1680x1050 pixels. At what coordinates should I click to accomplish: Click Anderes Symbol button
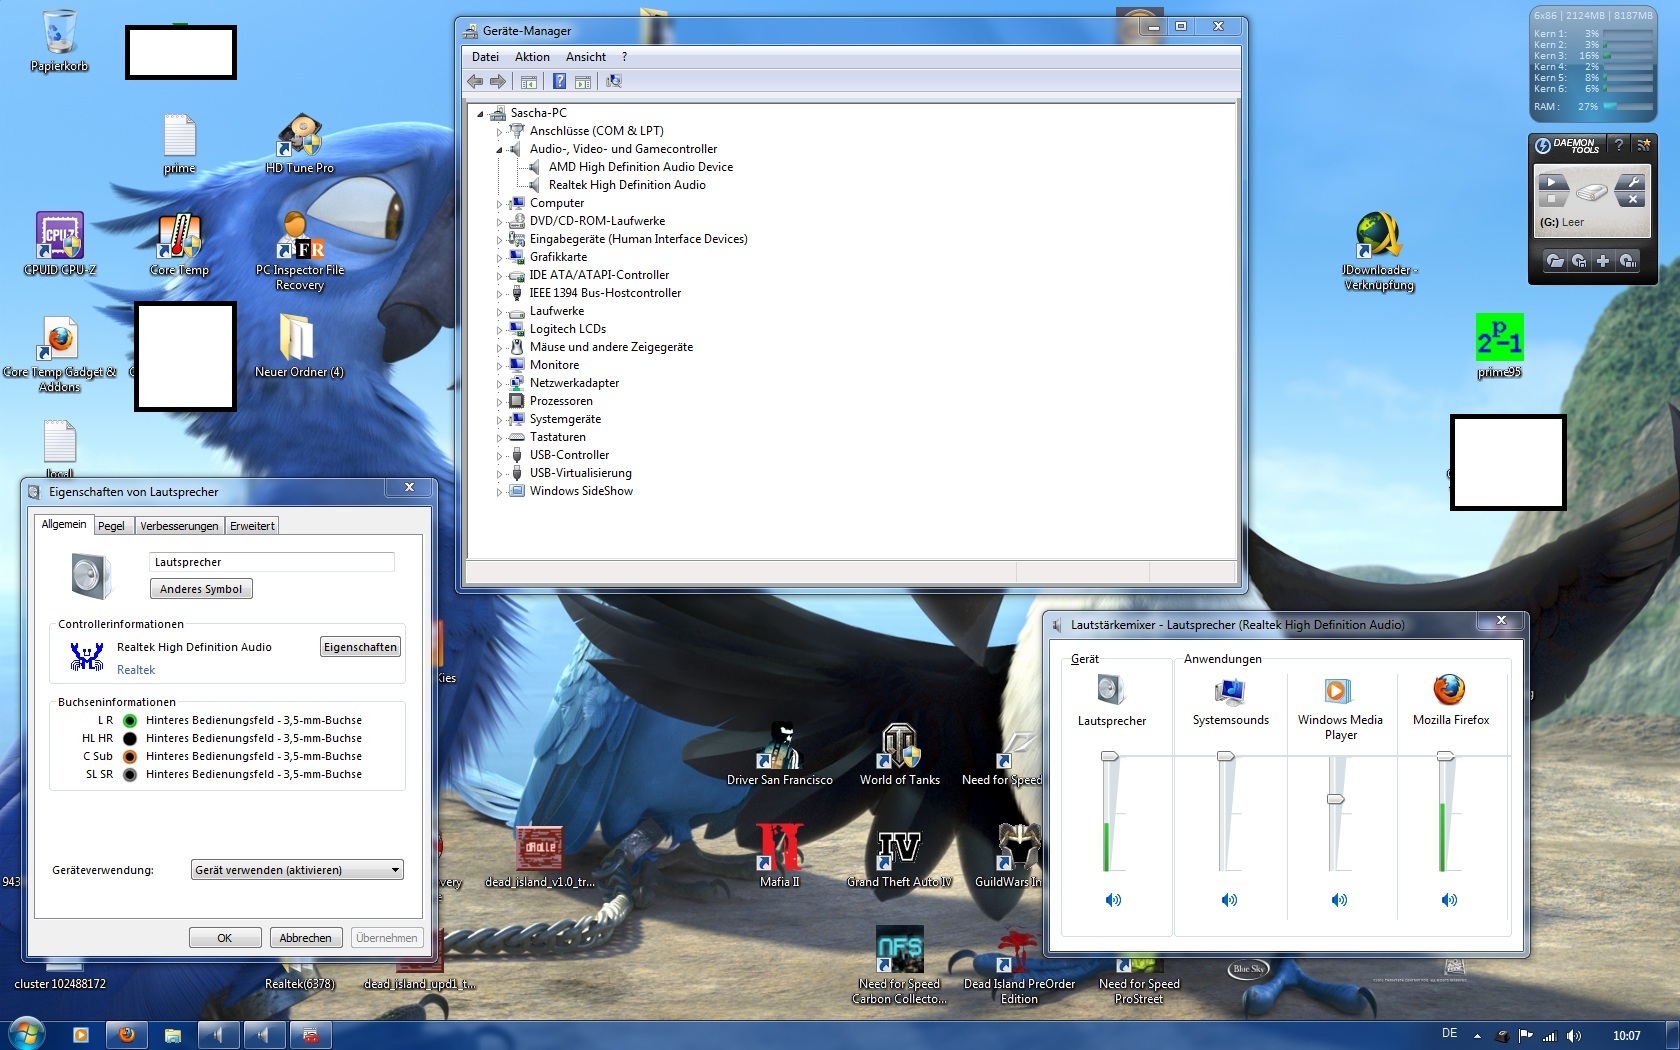click(201, 589)
